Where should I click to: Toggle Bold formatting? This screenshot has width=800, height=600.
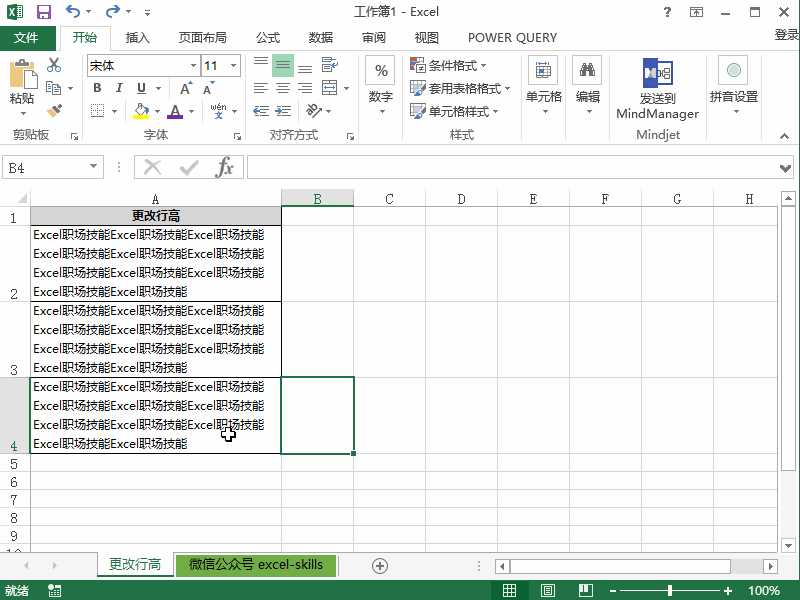[x=97, y=88]
